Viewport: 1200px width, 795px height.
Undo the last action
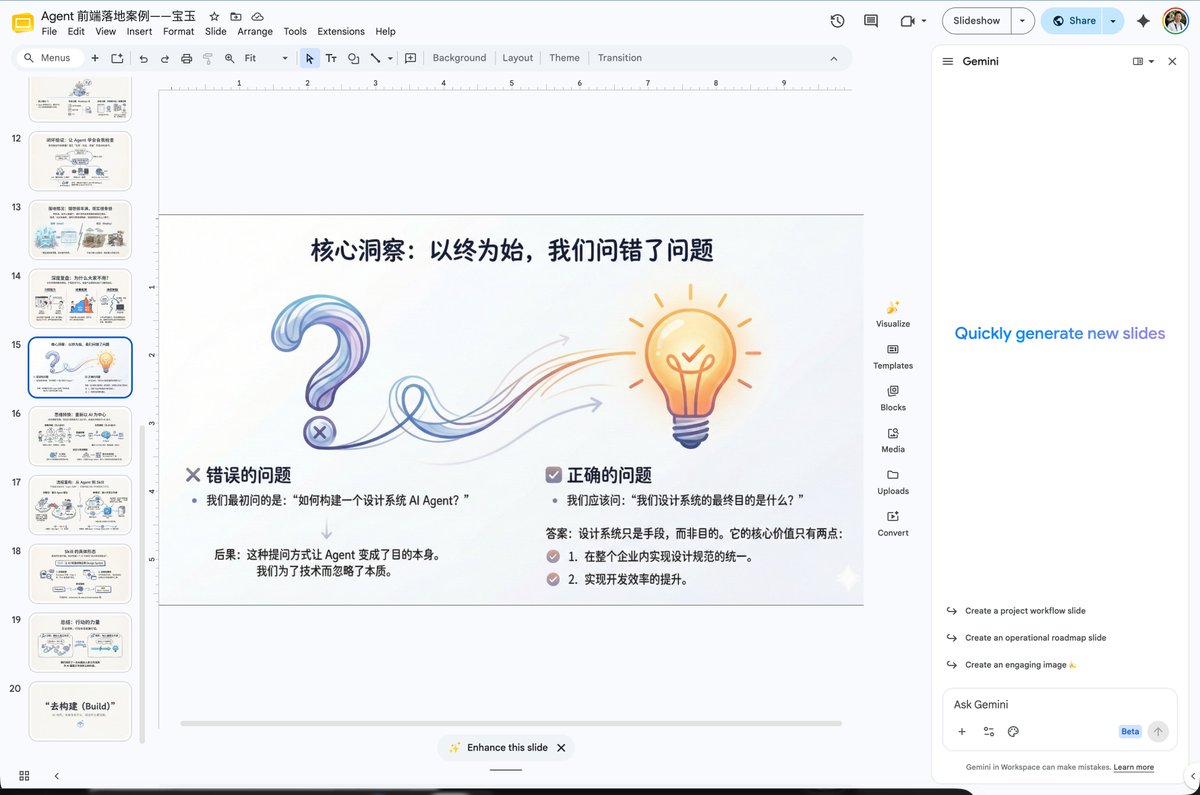pyautogui.click(x=143, y=58)
